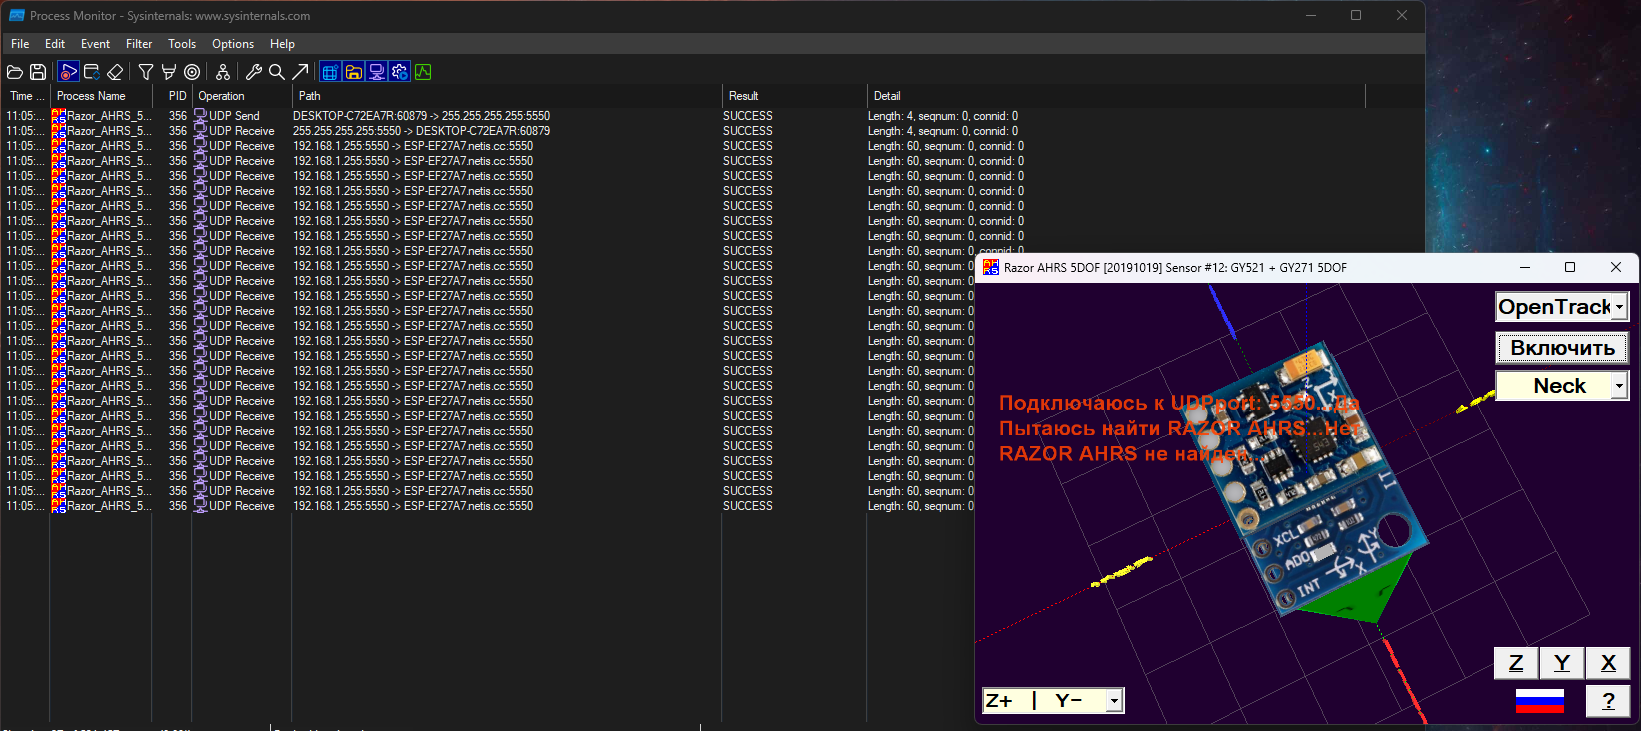Click the Highlight toolbar icon

169,72
